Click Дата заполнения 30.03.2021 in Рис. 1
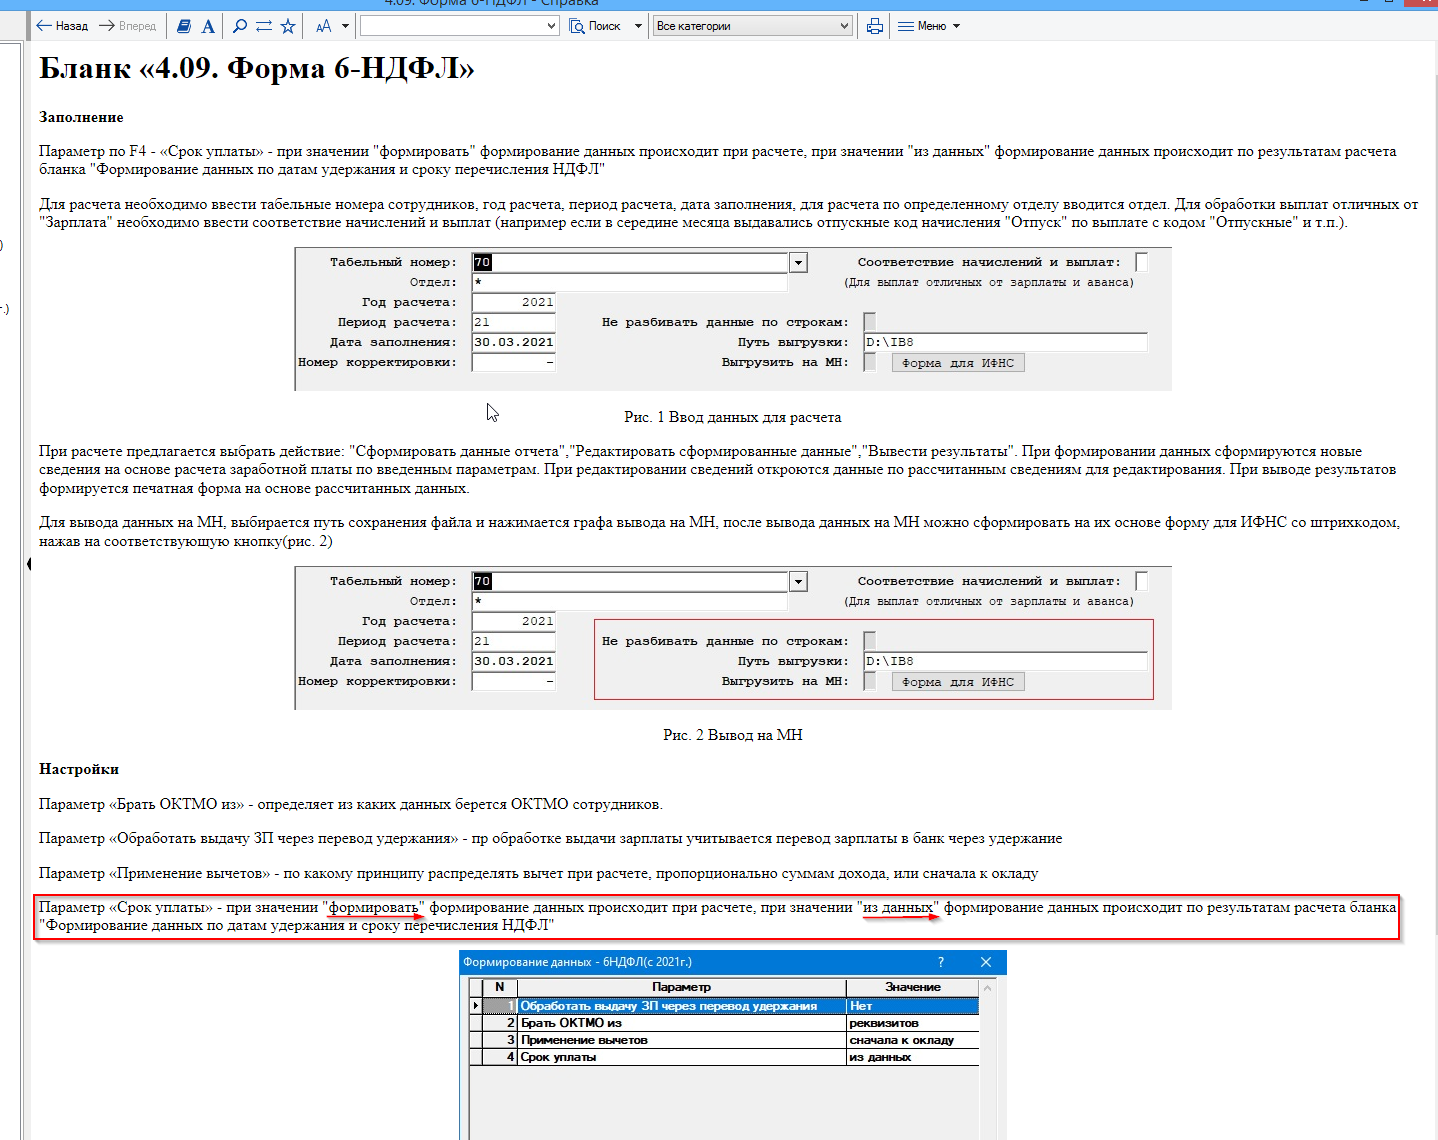Screen dimensions: 1438x1140 point(514,342)
